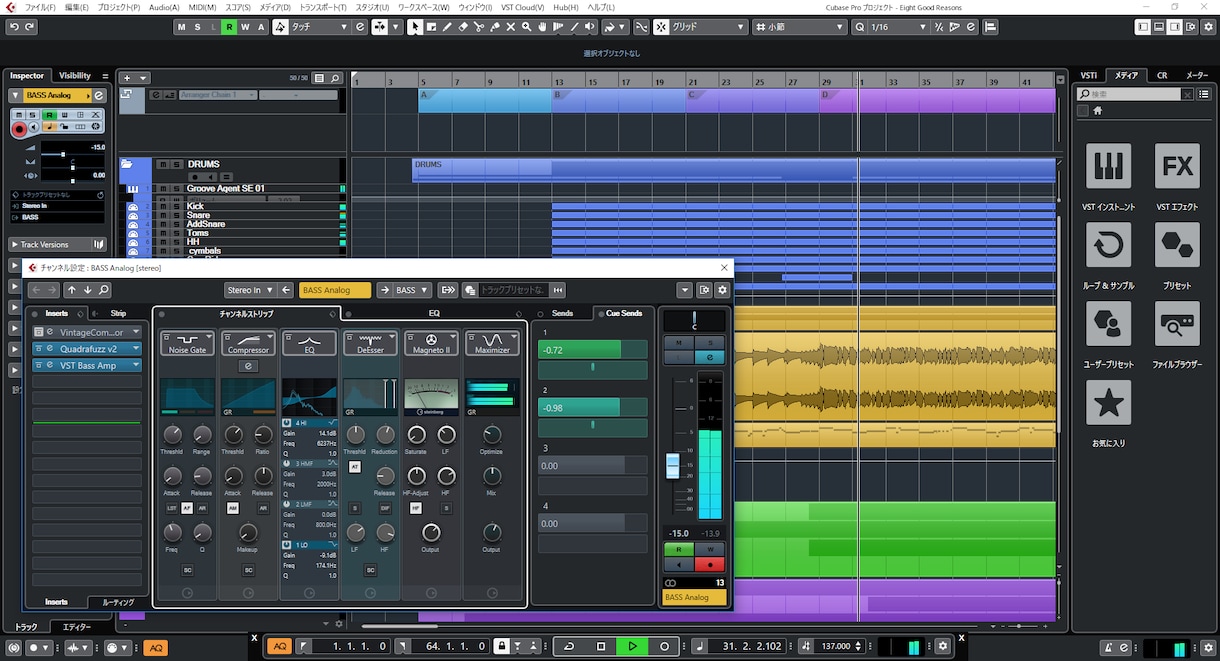
Task: Open the File Browser tile
Action: pyautogui.click(x=1177, y=324)
